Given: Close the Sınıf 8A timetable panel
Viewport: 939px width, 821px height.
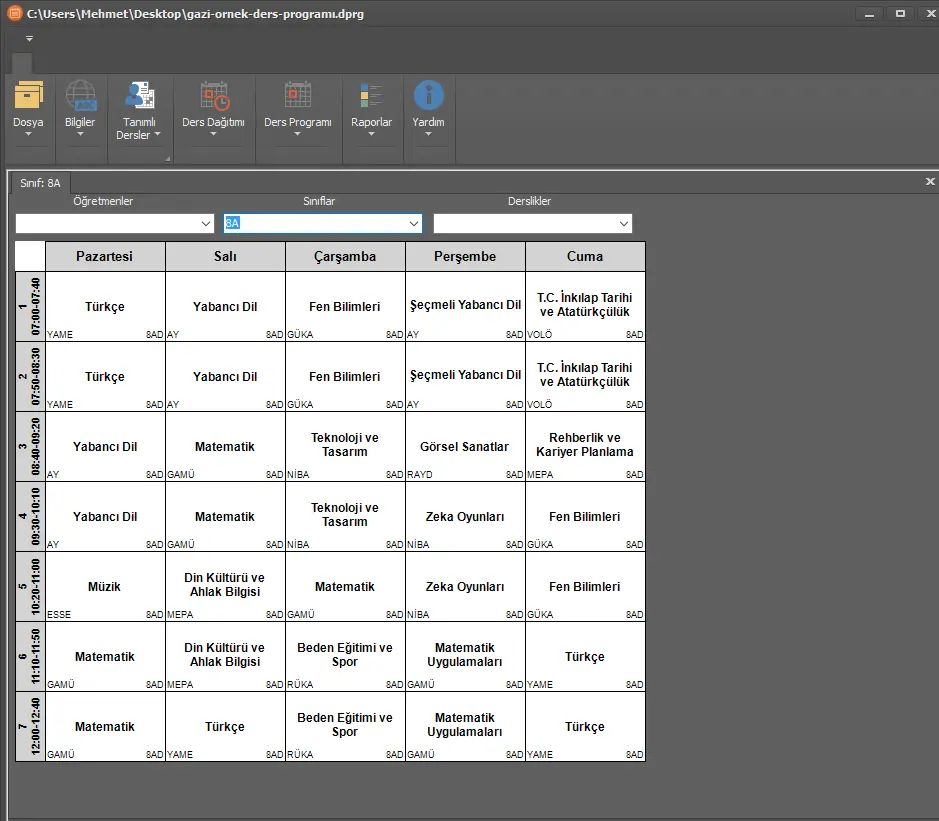Looking at the screenshot, I should coord(929,181).
